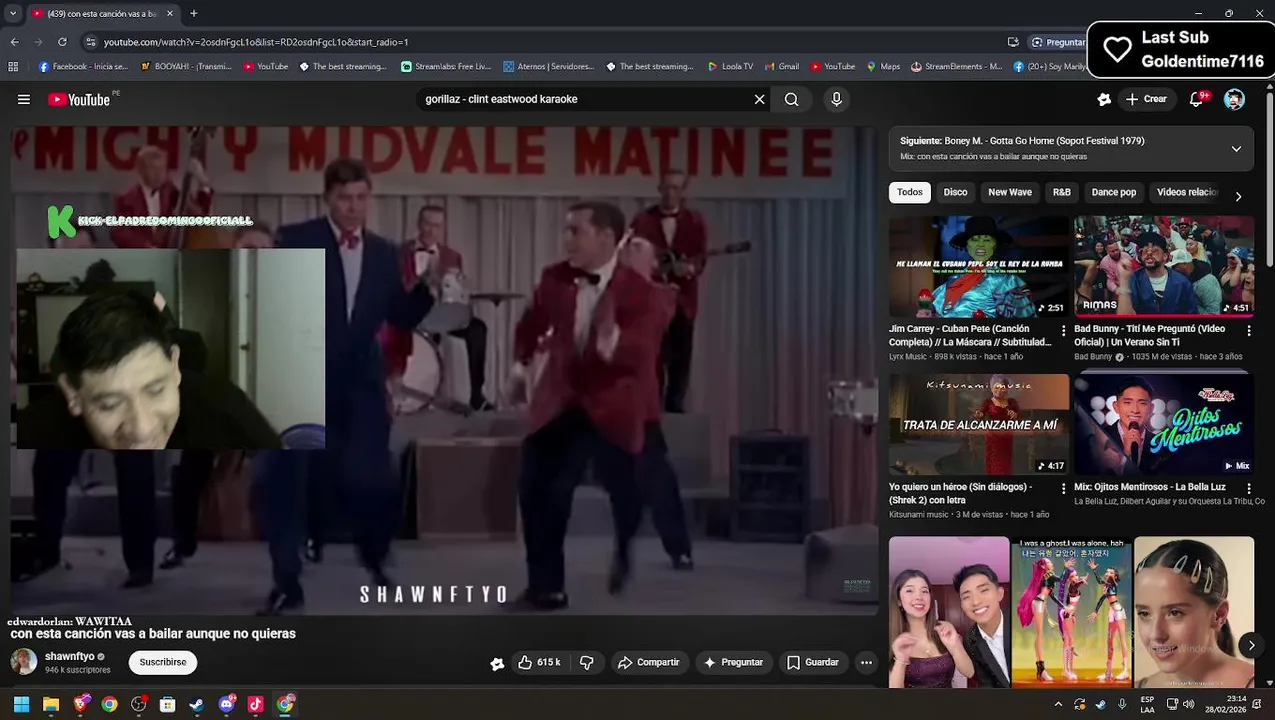This screenshot has width=1275, height=720.
Task: Open Discord from taskbar
Action: coord(226,704)
